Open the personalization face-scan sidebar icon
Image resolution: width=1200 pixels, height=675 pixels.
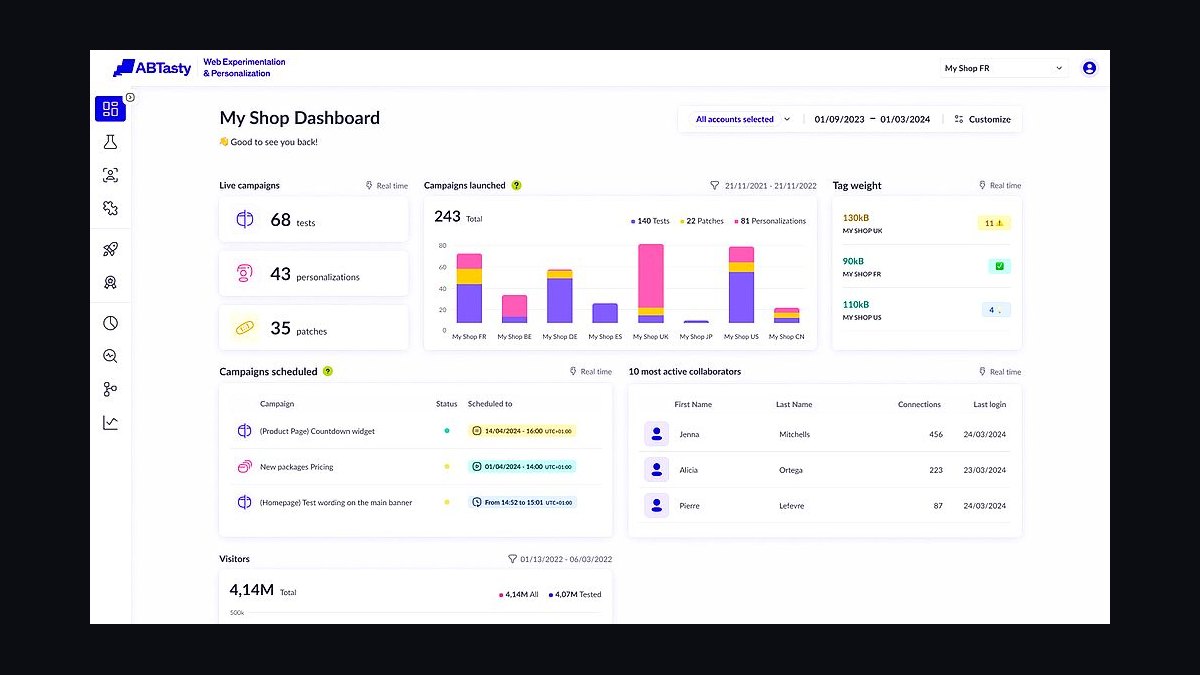point(110,175)
